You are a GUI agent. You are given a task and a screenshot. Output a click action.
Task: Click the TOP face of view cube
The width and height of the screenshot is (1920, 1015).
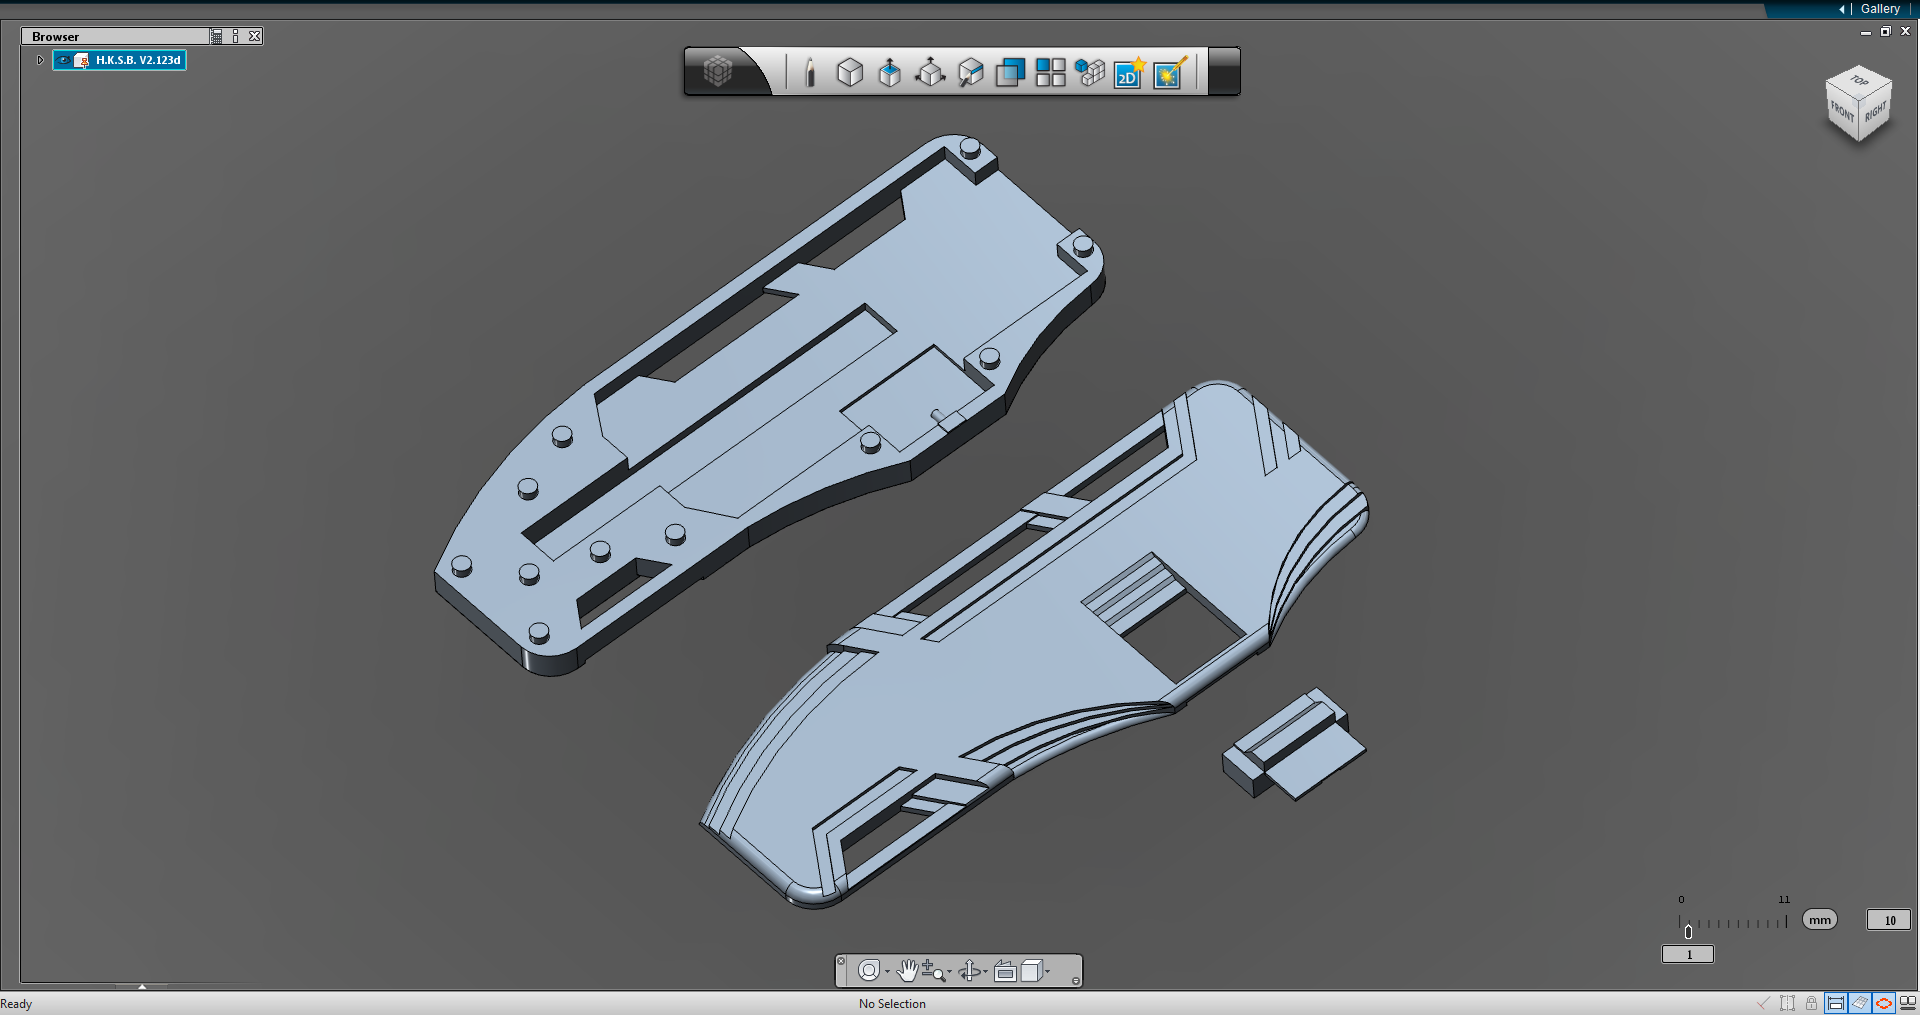[1859, 82]
